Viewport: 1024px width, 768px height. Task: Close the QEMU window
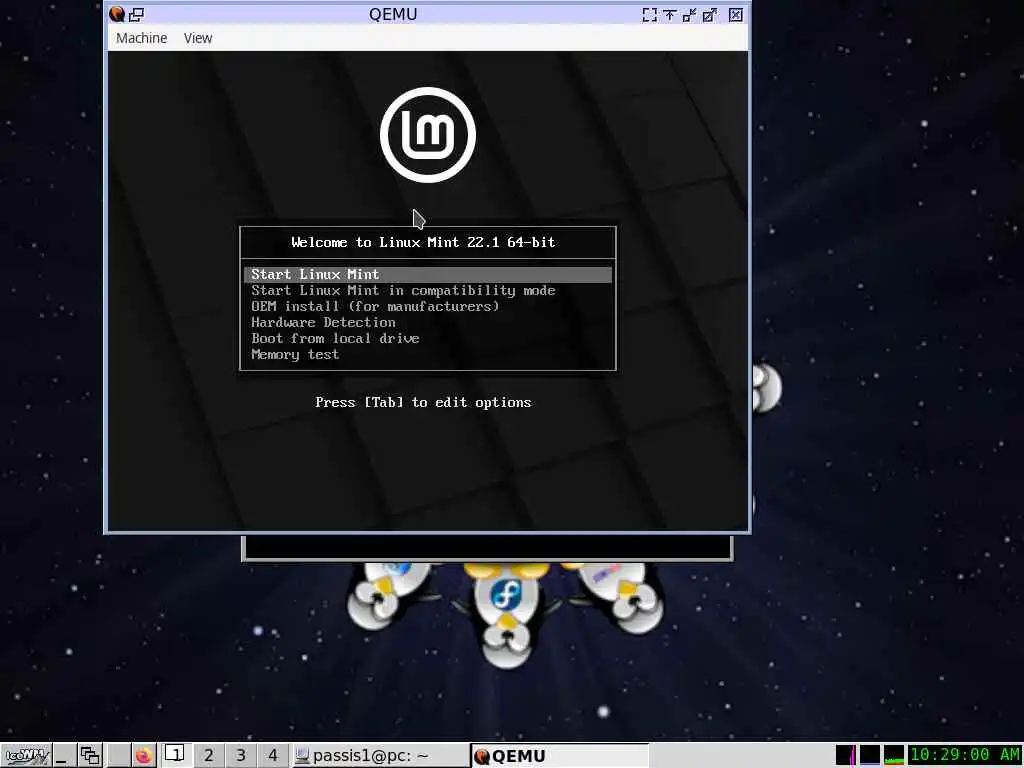(x=736, y=14)
